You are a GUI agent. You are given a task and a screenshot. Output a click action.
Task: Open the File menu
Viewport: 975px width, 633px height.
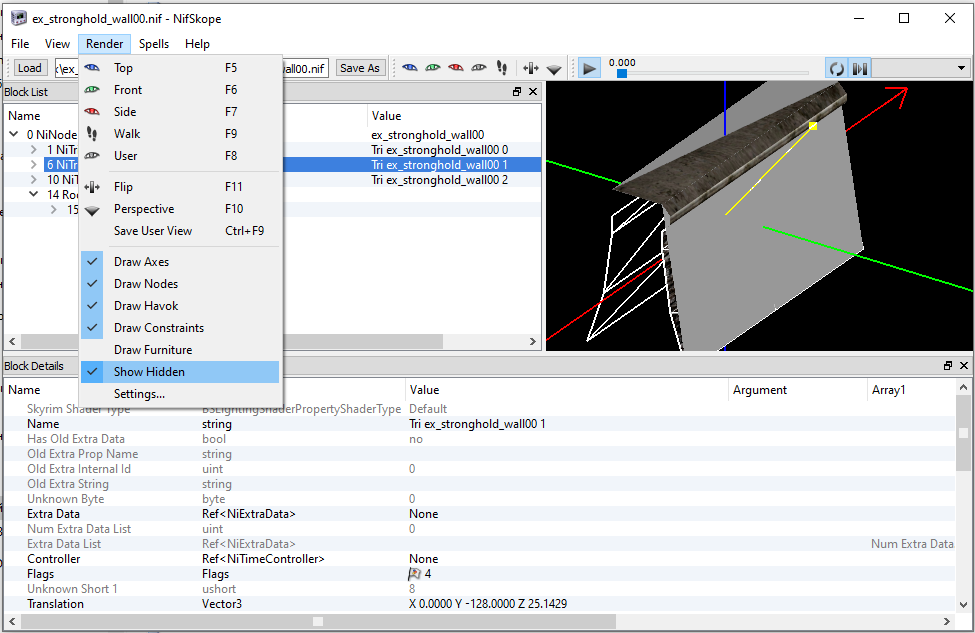click(20, 44)
